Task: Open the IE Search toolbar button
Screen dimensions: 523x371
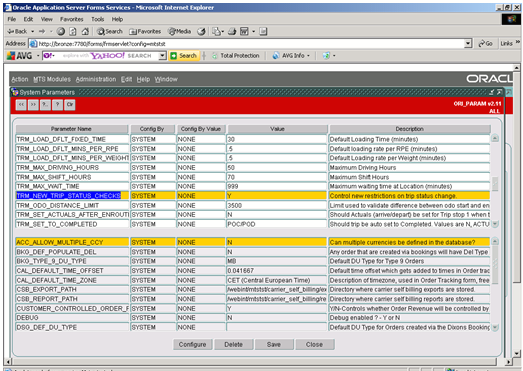Action: pos(110,31)
